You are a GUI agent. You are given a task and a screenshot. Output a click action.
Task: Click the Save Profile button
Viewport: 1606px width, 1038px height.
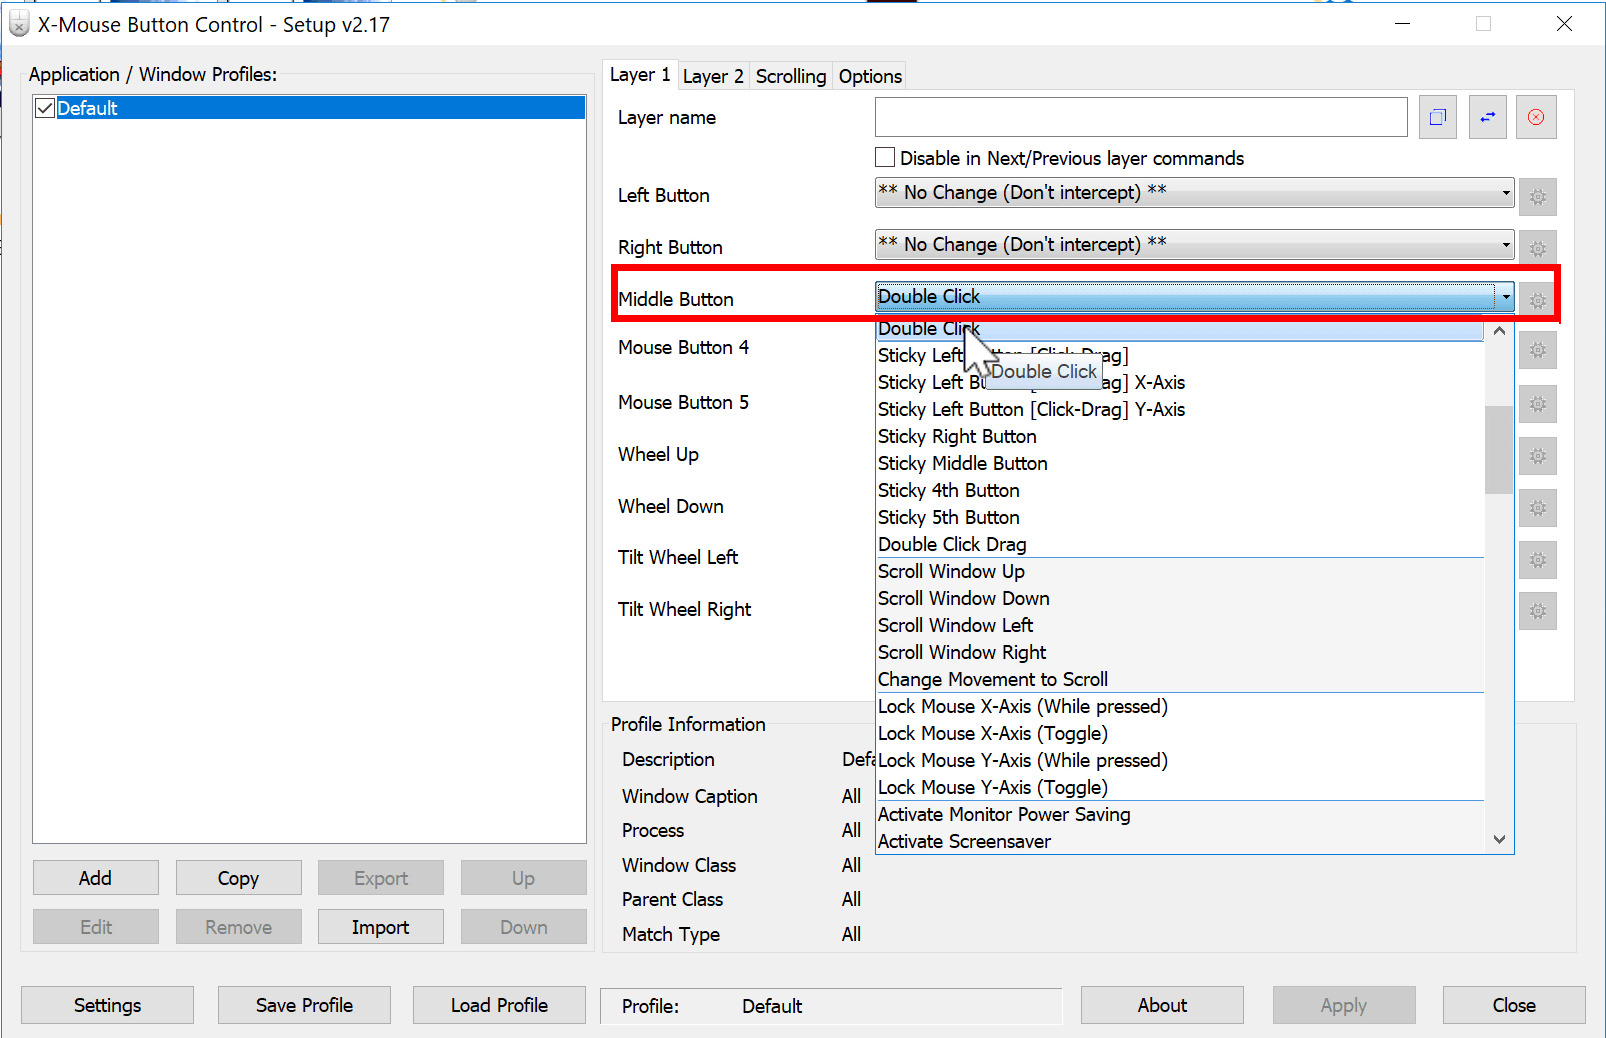(x=304, y=1005)
